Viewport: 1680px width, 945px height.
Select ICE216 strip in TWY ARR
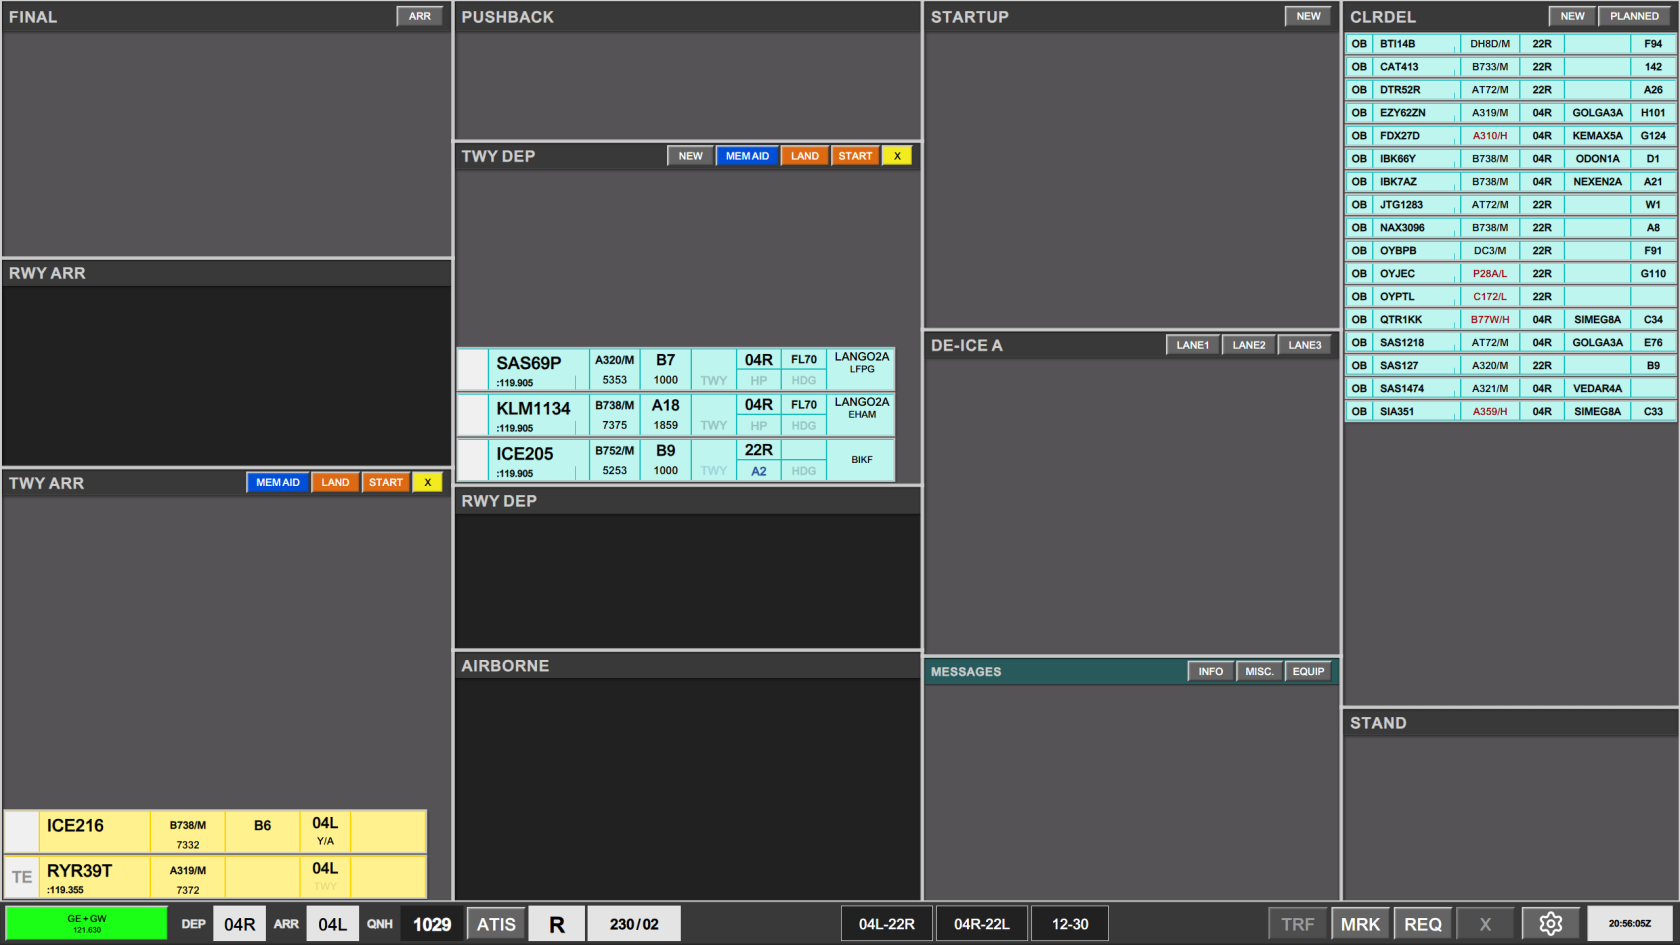(x=215, y=832)
